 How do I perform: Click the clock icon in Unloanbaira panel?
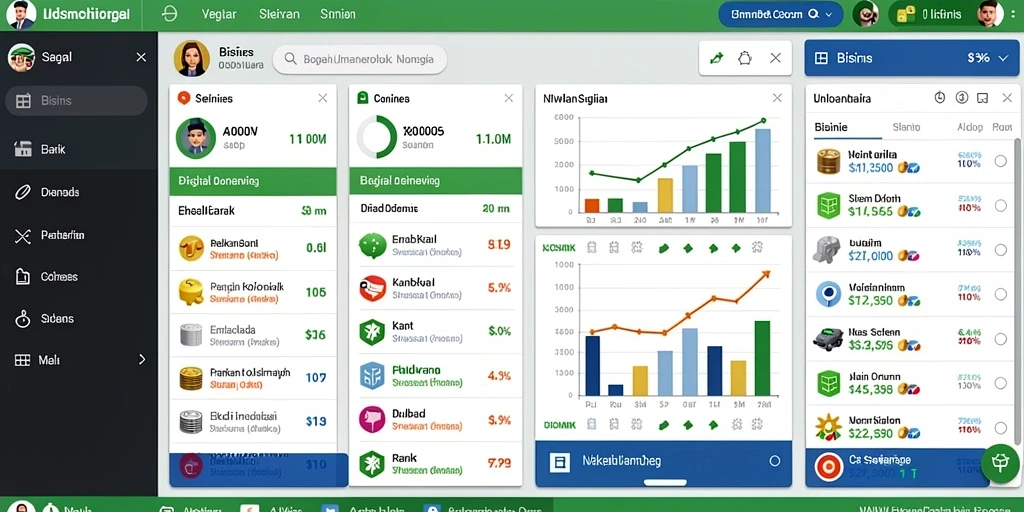940,98
